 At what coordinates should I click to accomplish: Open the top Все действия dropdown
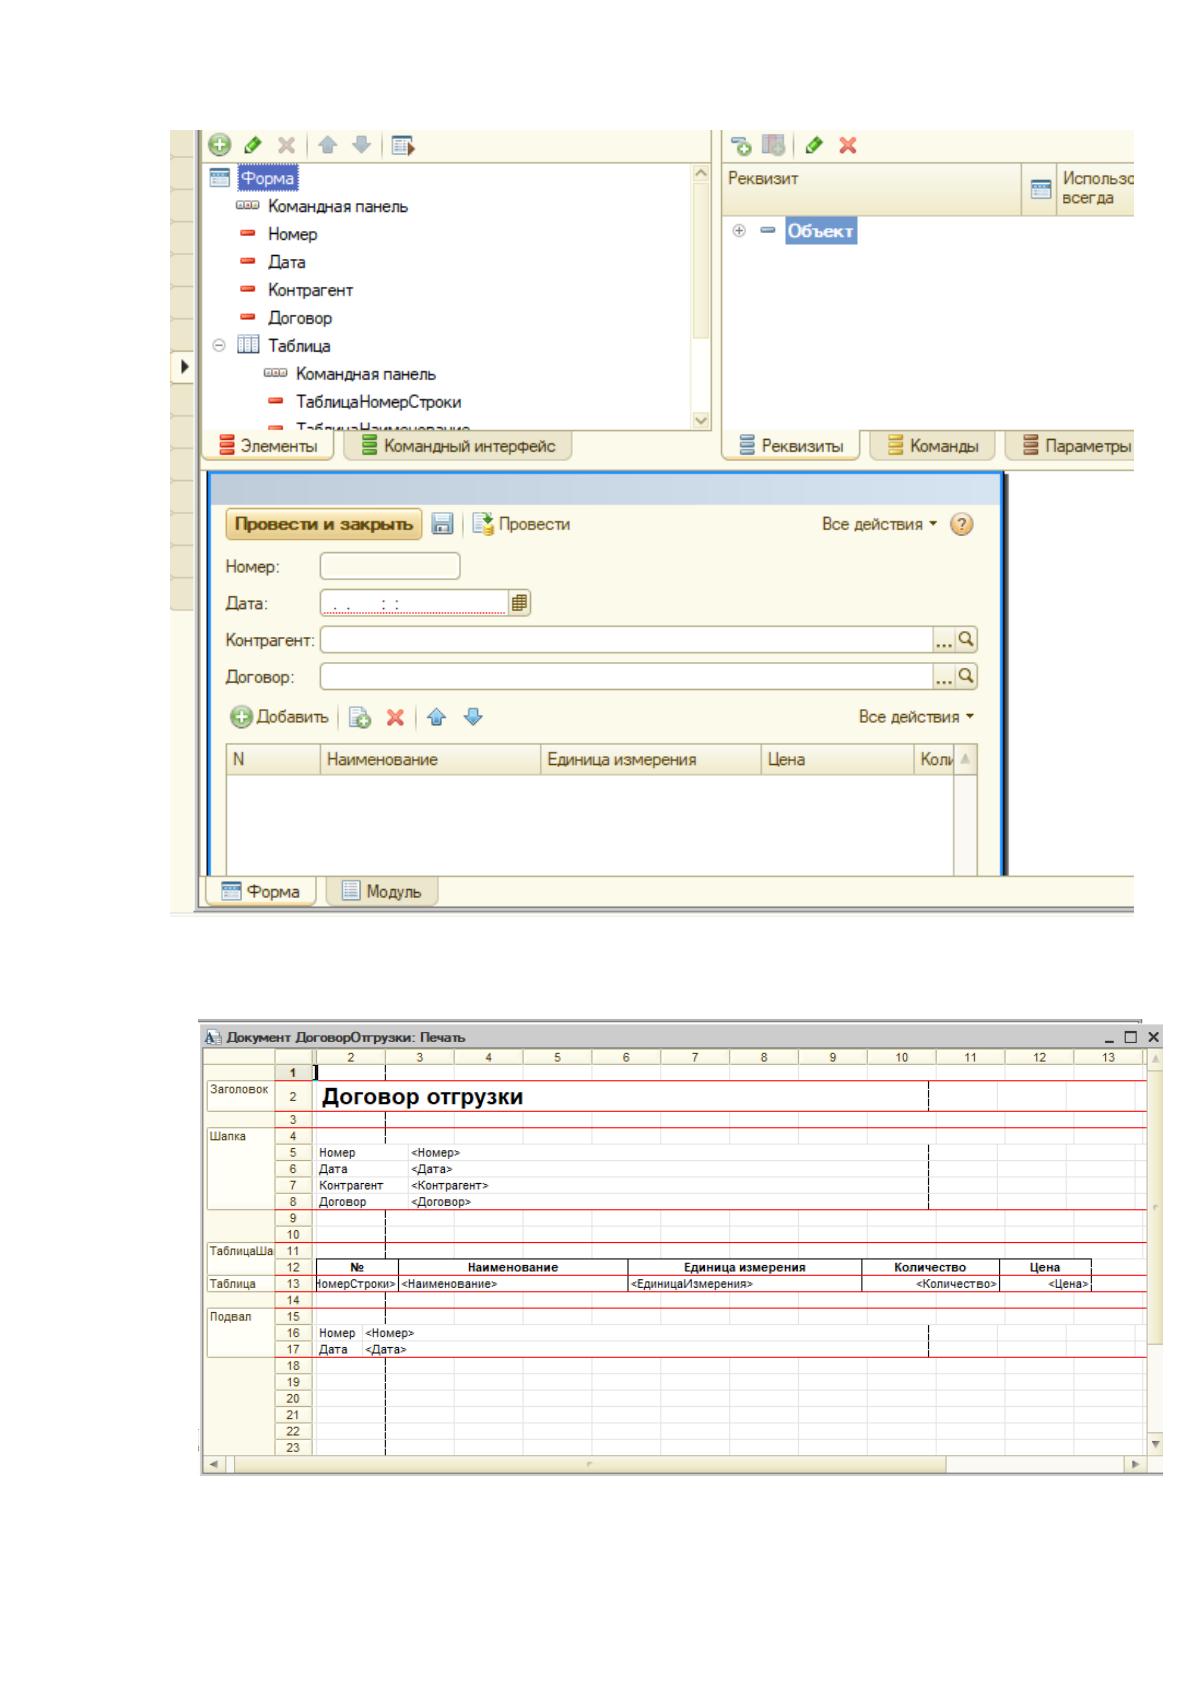click(880, 525)
